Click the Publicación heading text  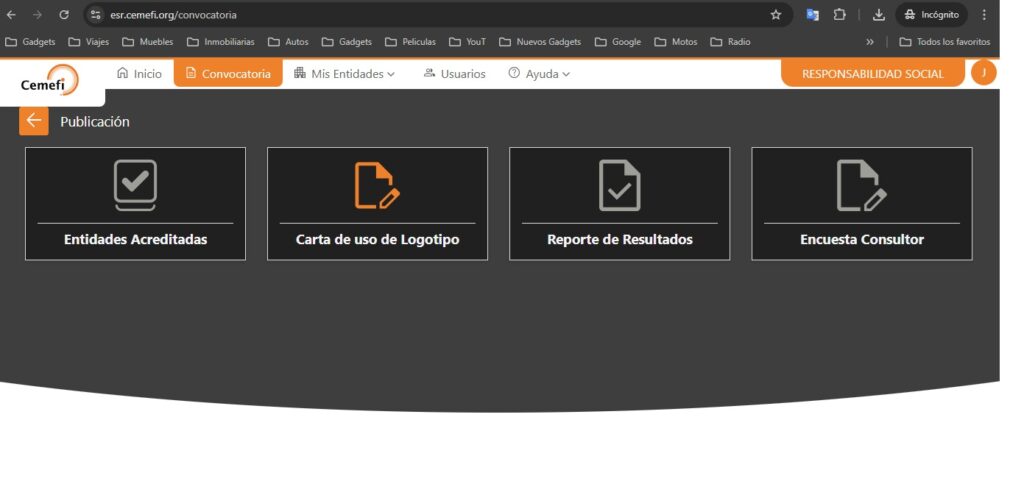tap(95, 121)
